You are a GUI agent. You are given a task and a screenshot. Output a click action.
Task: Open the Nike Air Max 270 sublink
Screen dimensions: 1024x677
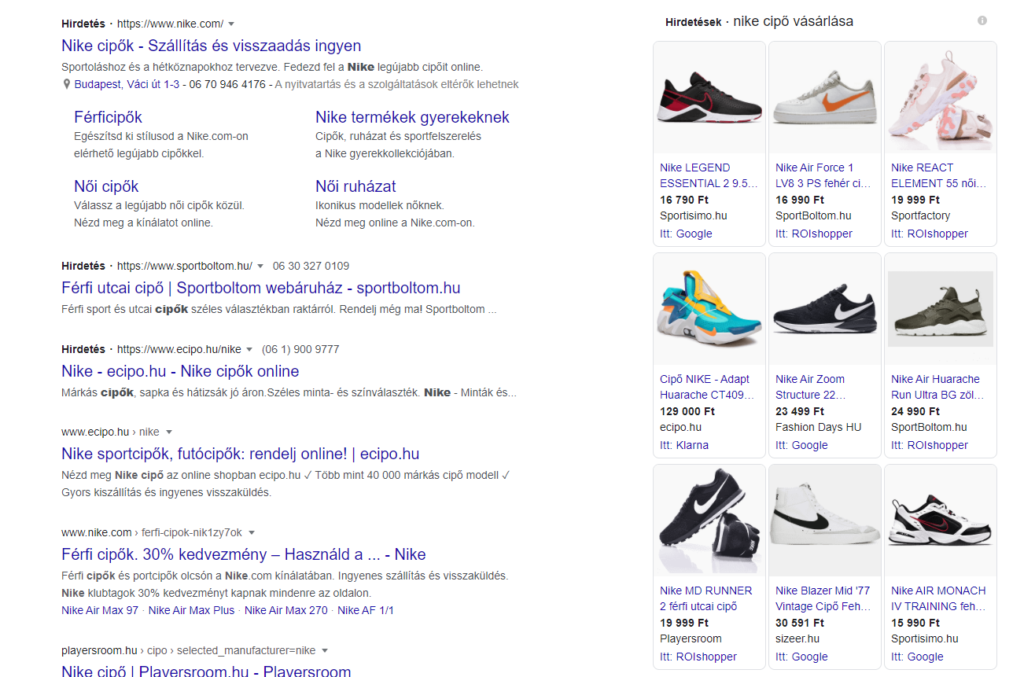pyautogui.click(x=286, y=610)
